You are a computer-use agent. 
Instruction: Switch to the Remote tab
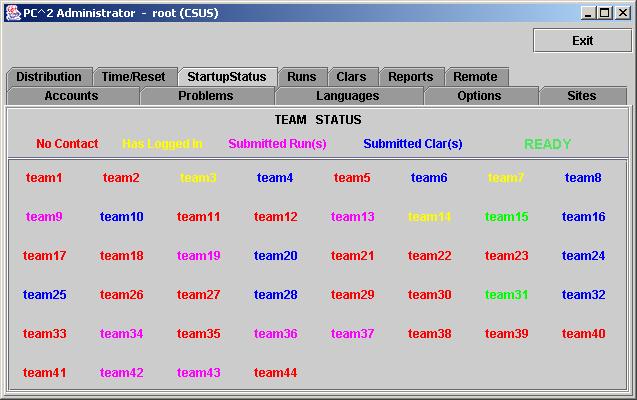(x=474, y=77)
